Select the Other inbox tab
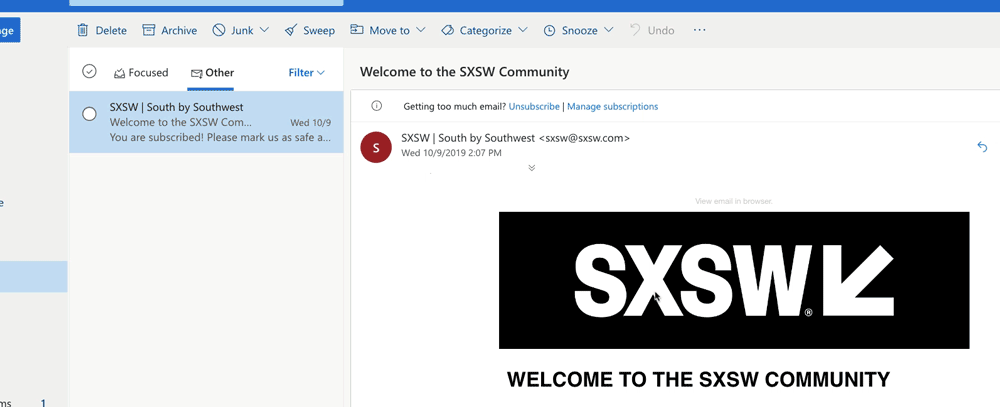This screenshot has width=1000, height=407. tap(212, 72)
